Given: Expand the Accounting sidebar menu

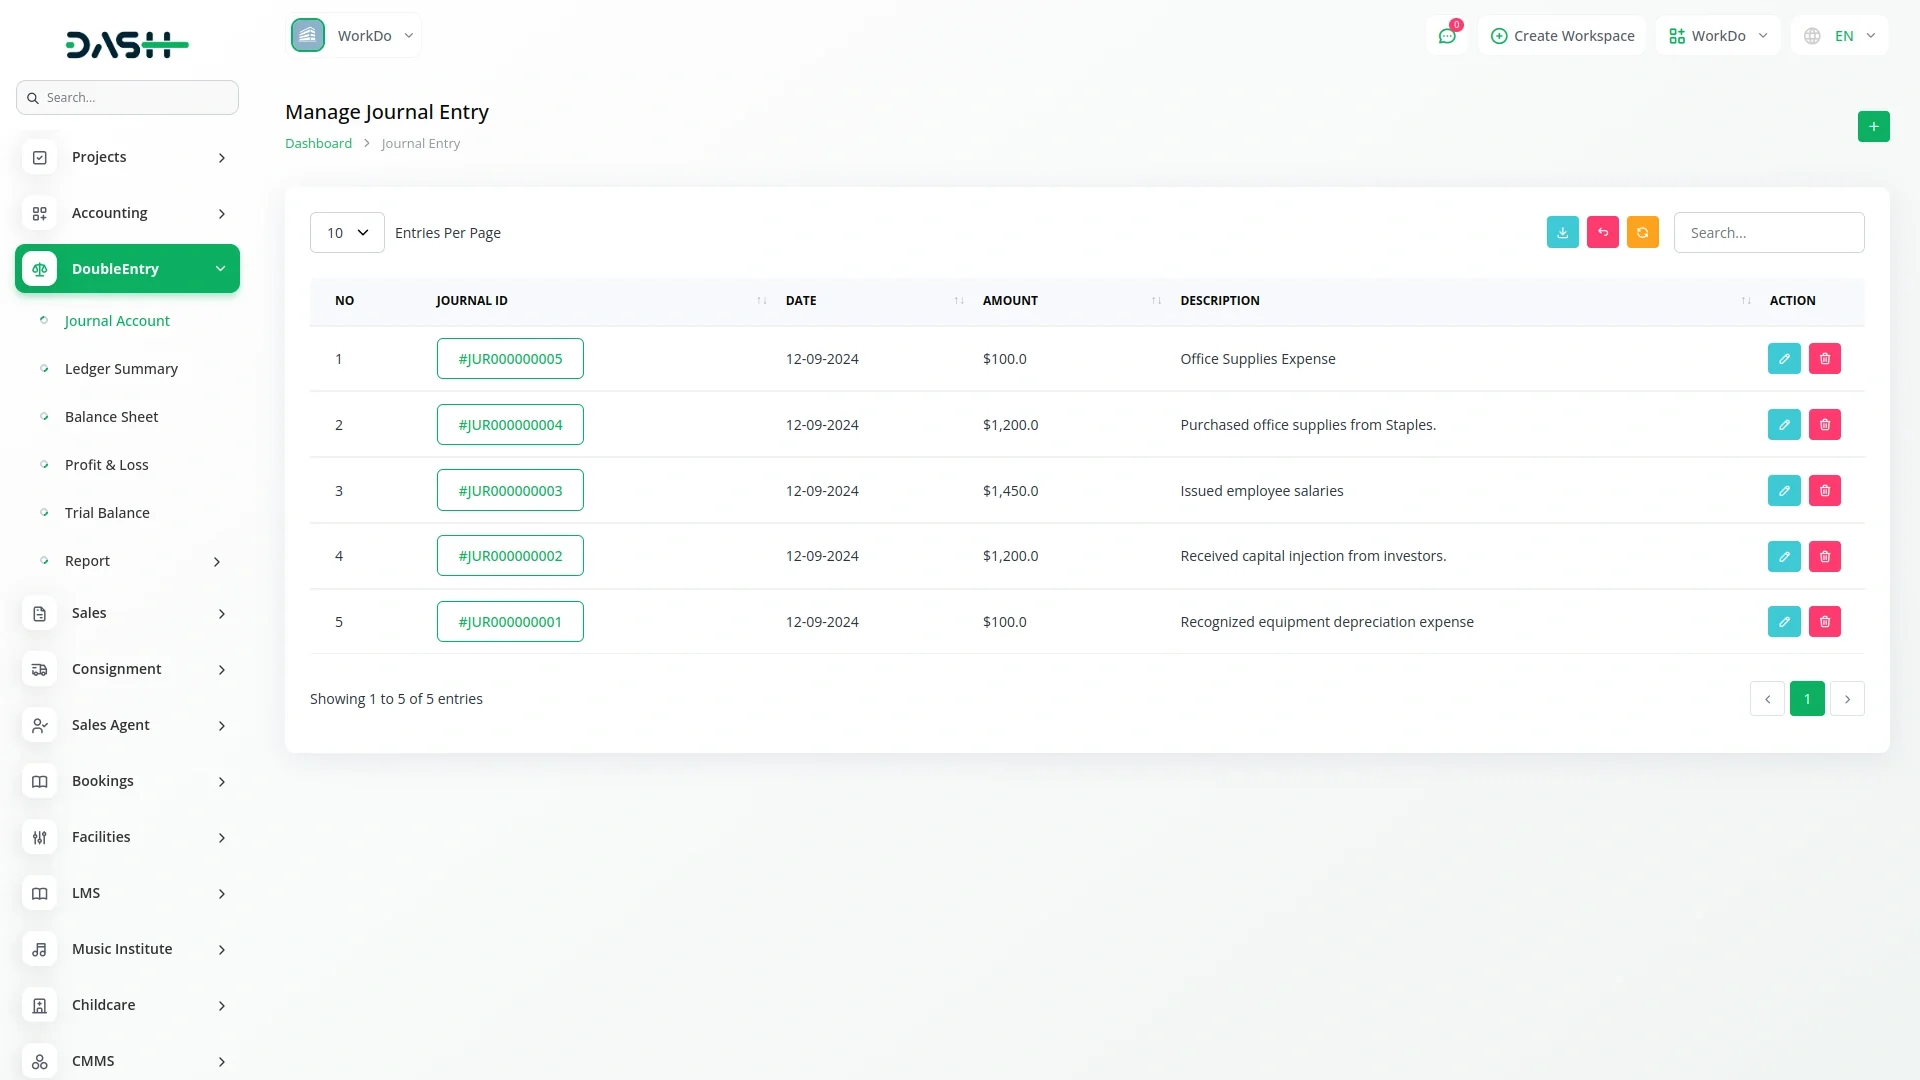Looking at the screenshot, I should [x=127, y=213].
